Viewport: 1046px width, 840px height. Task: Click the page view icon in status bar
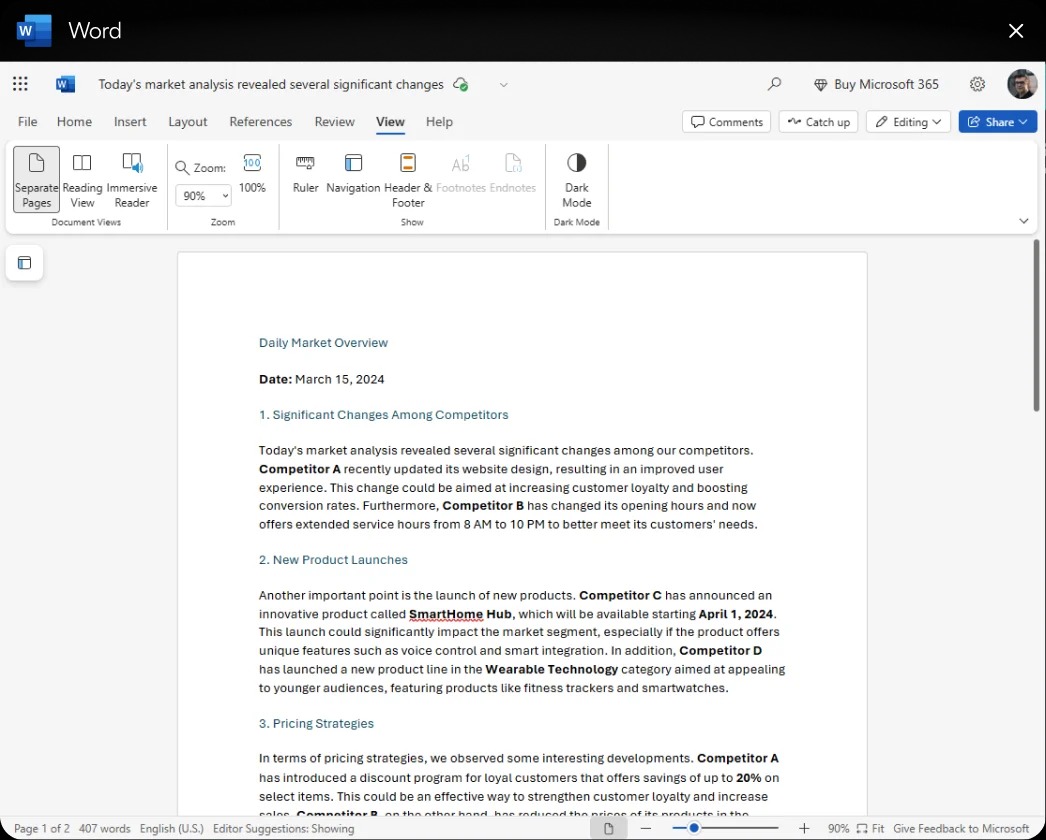point(608,829)
